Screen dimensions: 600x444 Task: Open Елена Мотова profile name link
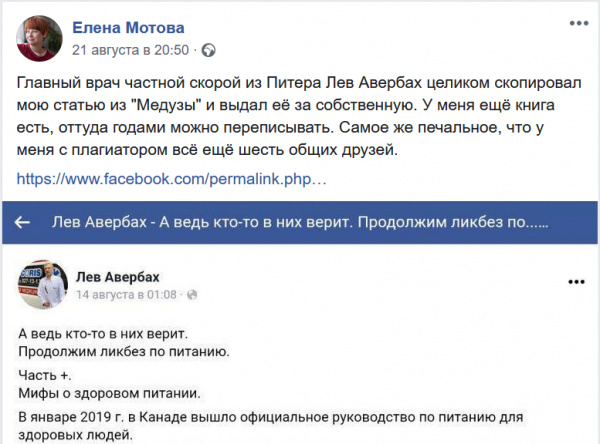click(123, 27)
